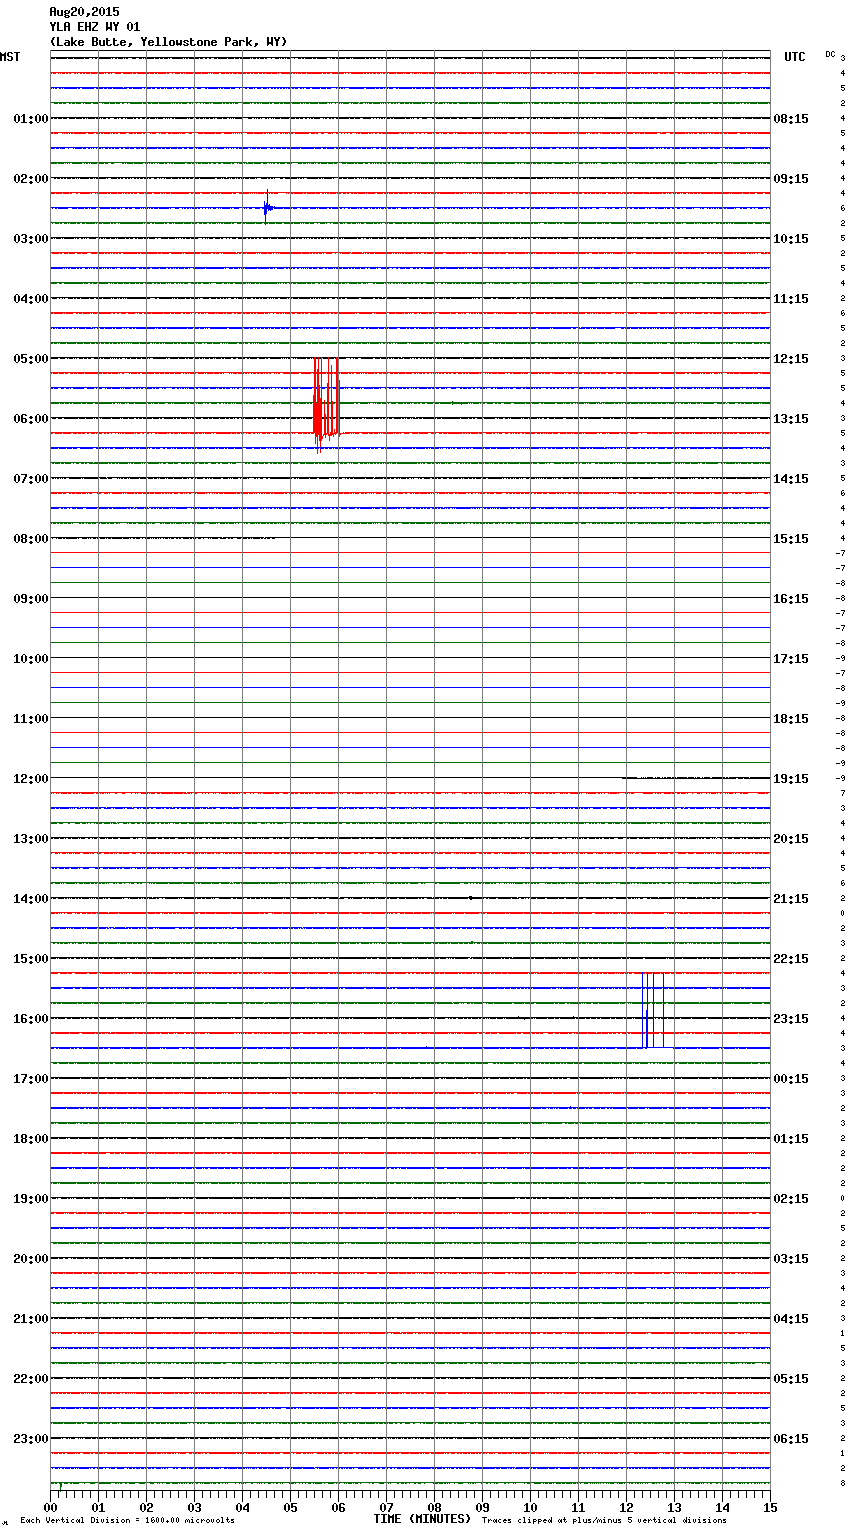Screen dimensions: 850x1534
Task: Select the 05:00 MST time label
Action: [31, 359]
